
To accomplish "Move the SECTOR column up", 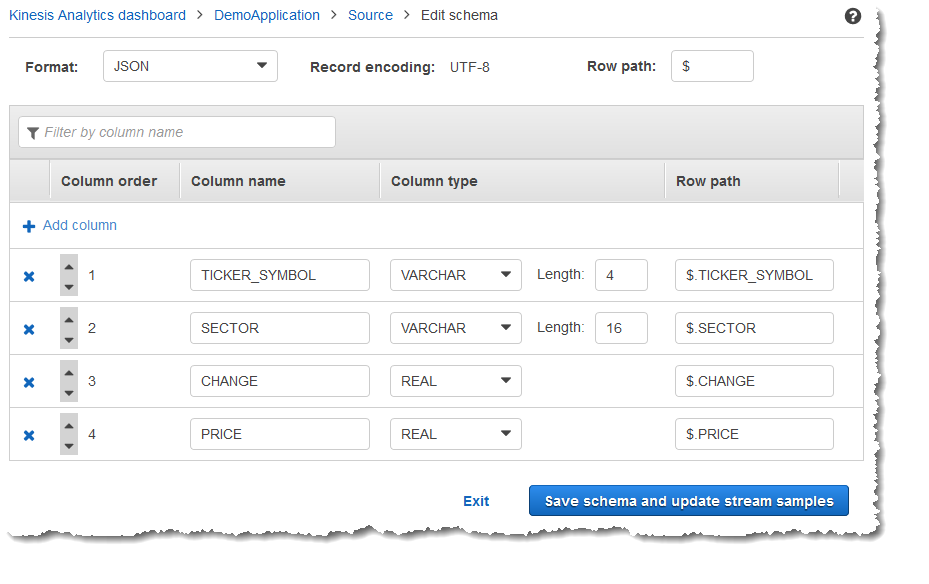I will [x=68, y=318].
